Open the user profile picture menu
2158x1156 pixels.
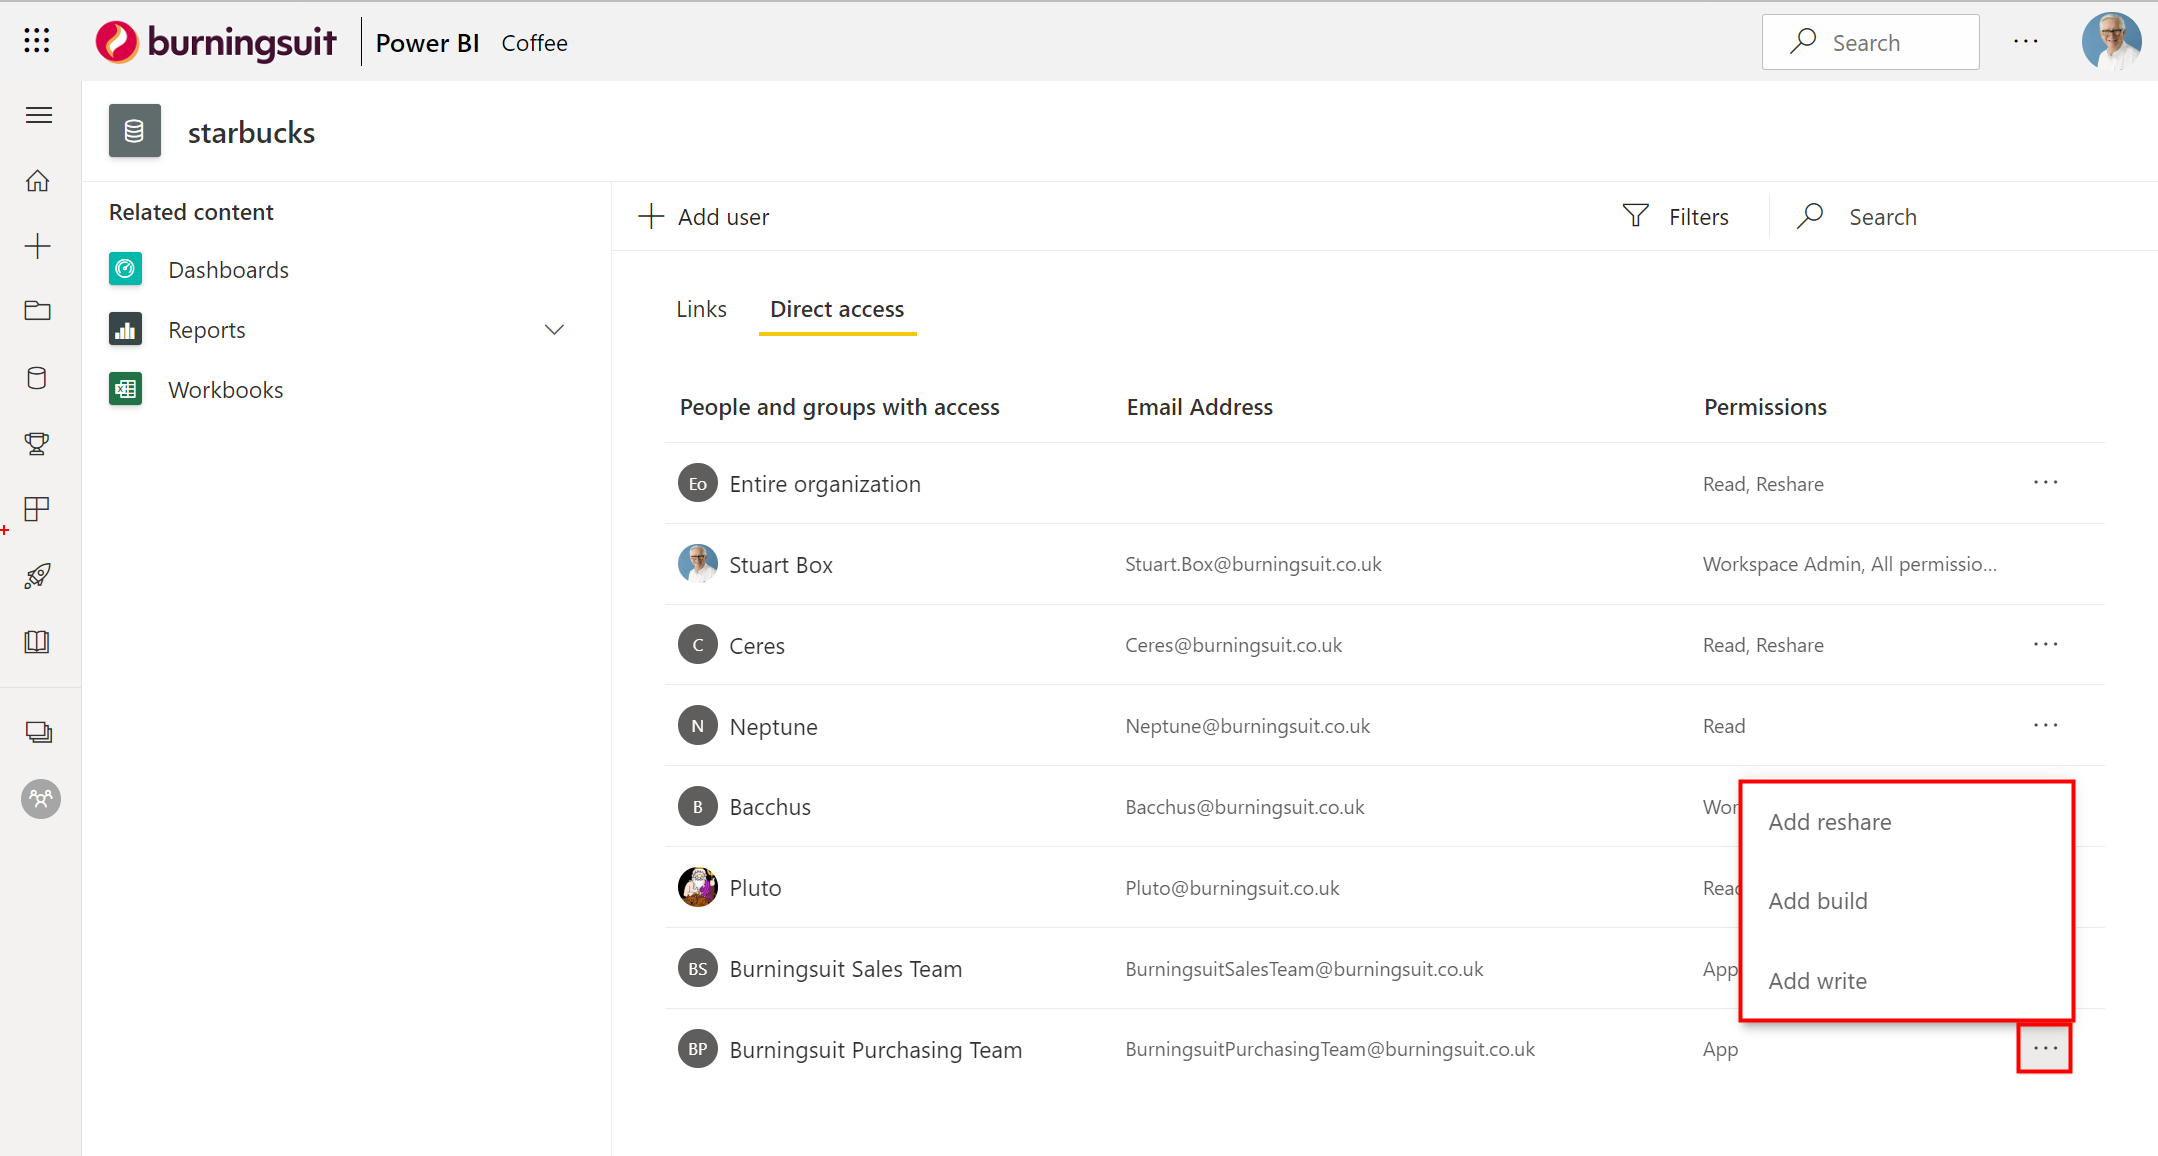coord(2111,42)
